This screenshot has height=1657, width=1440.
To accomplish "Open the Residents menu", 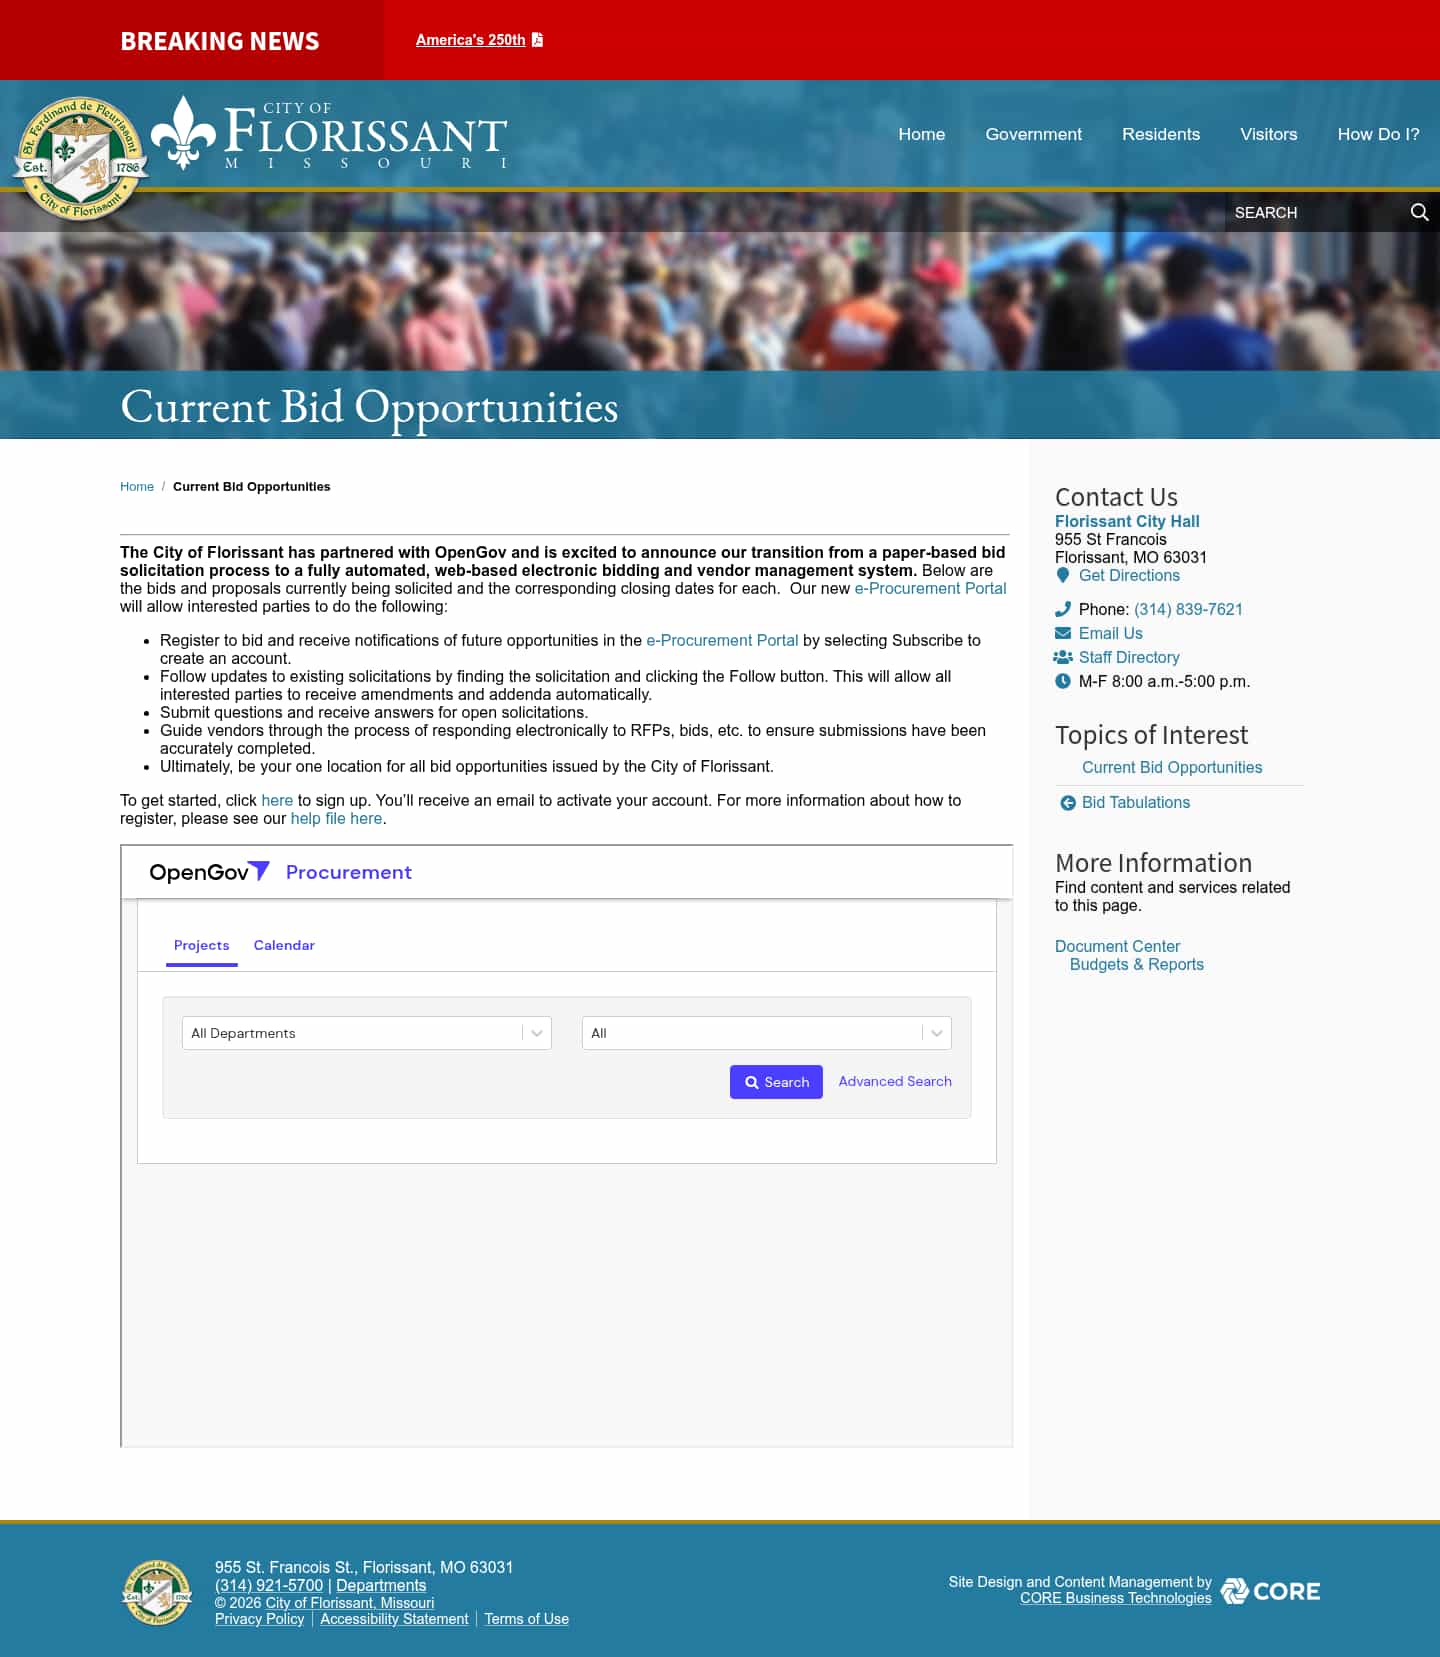I will pyautogui.click(x=1160, y=134).
